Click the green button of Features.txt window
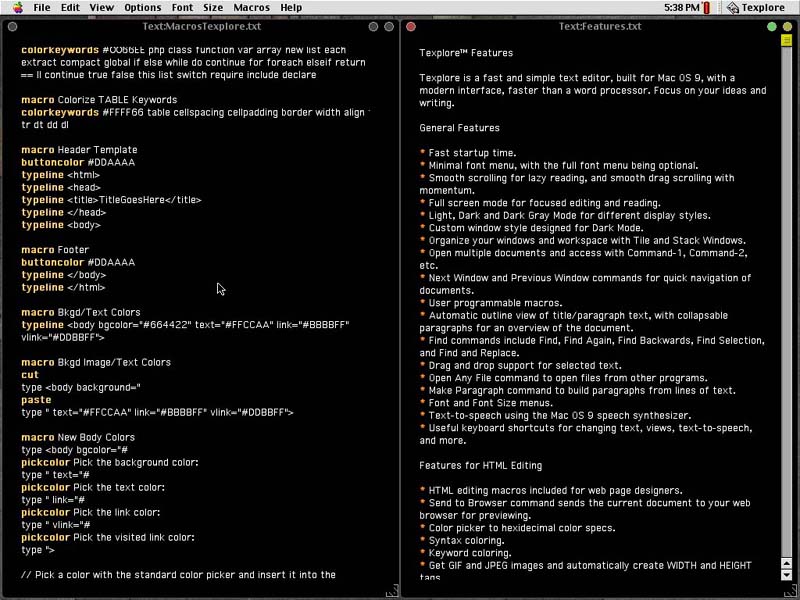 coord(772,27)
